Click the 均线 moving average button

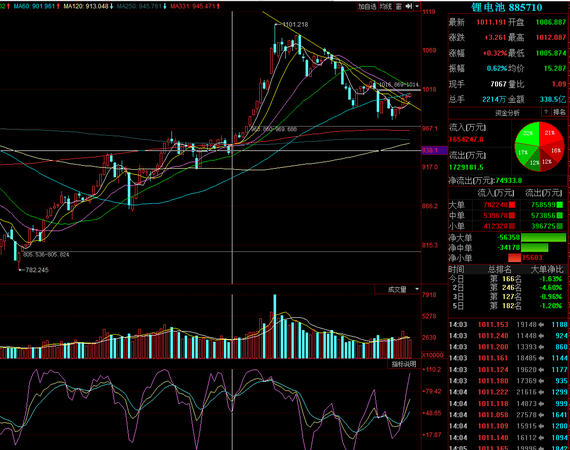tap(385, 7)
